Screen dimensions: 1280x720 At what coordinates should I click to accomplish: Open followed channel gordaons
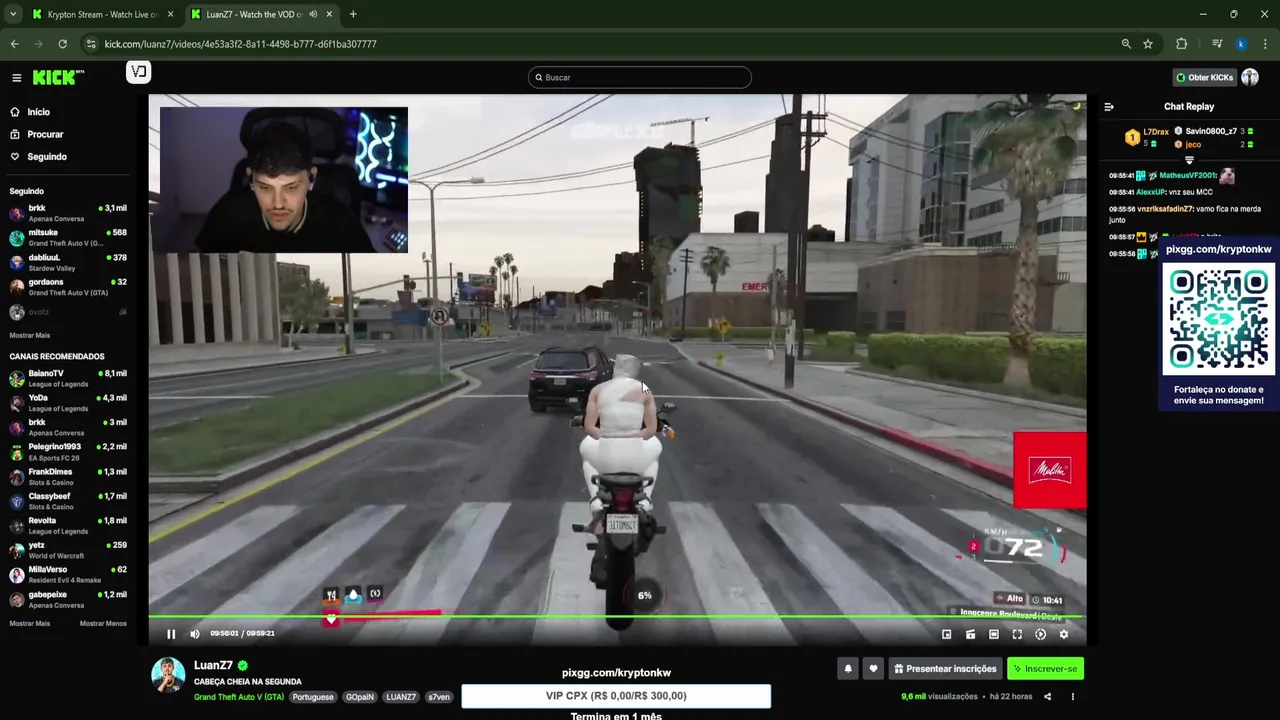(x=68, y=287)
